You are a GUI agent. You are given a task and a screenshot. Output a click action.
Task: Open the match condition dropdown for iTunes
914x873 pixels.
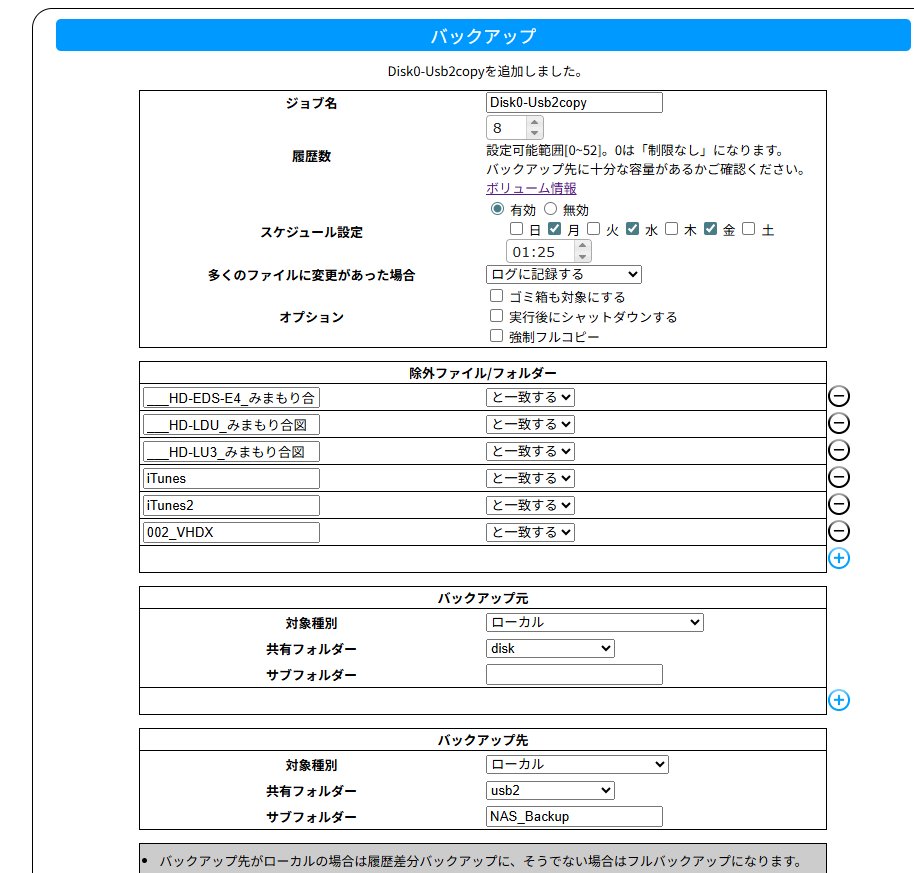click(x=530, y=478)
